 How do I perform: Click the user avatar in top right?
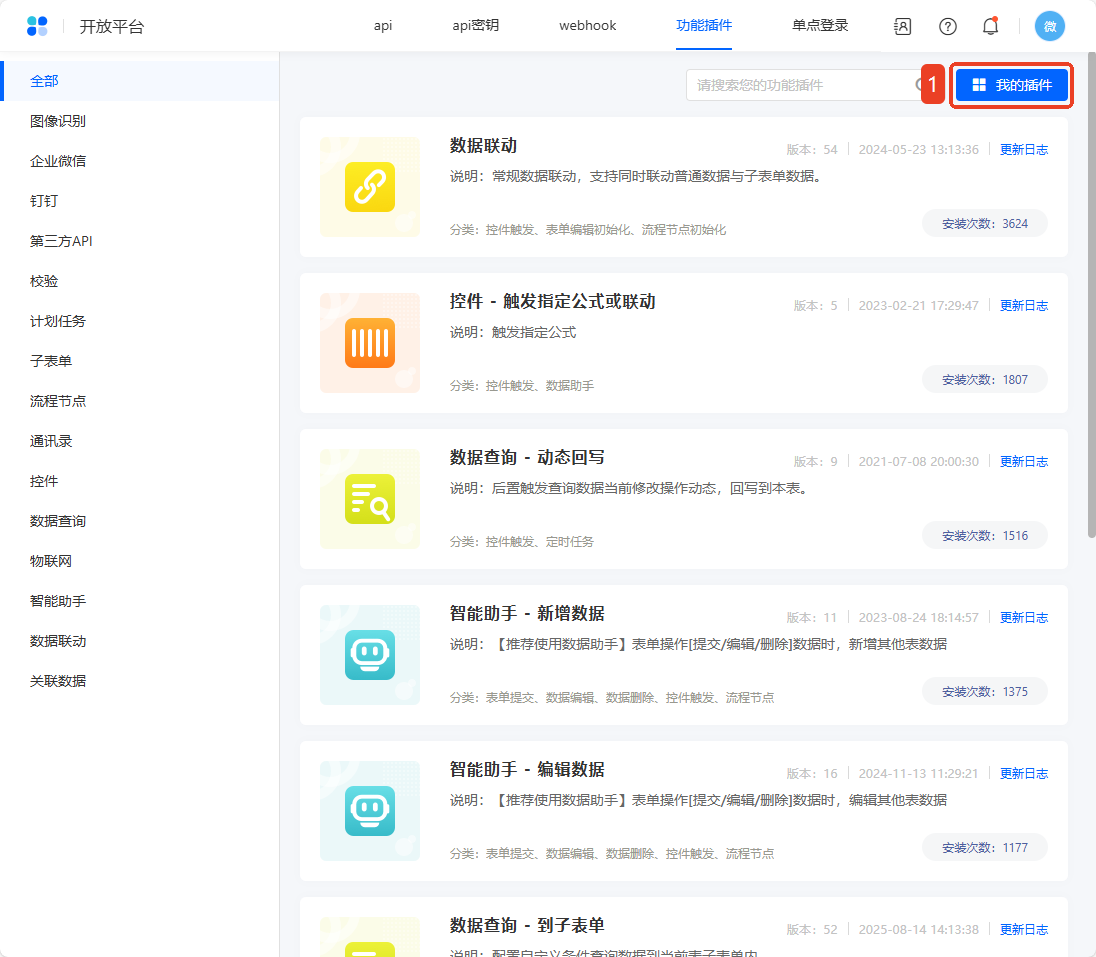(1049, 27)
